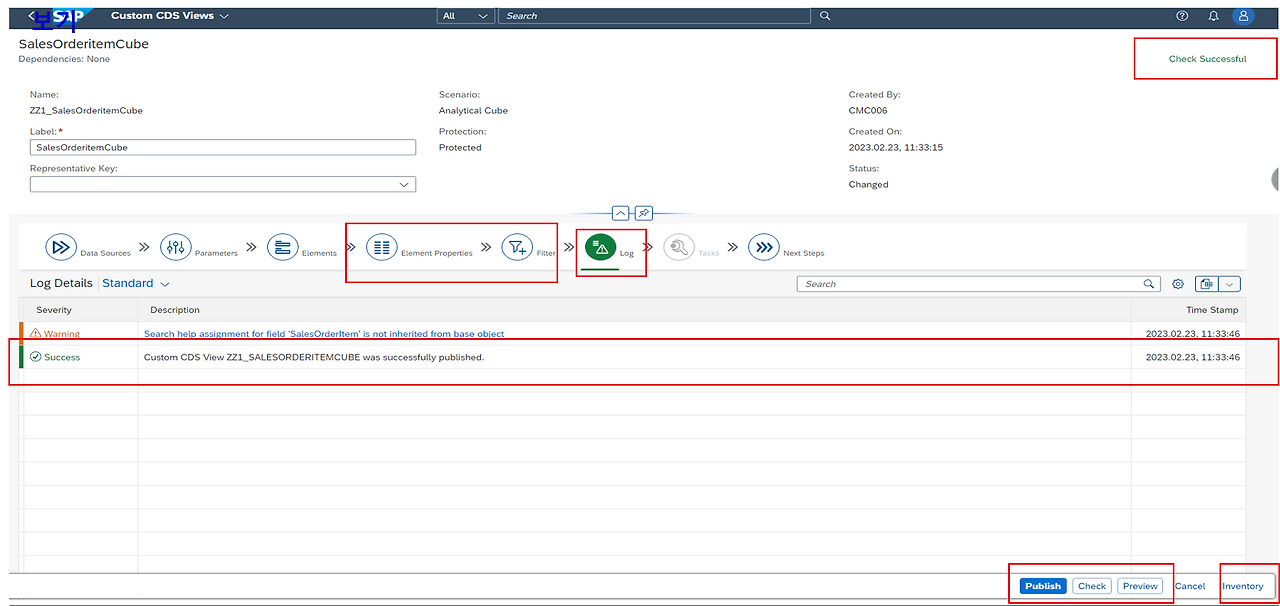Click the Check Successful status text
The image size is (1280, 606).
coord(1207,59)
